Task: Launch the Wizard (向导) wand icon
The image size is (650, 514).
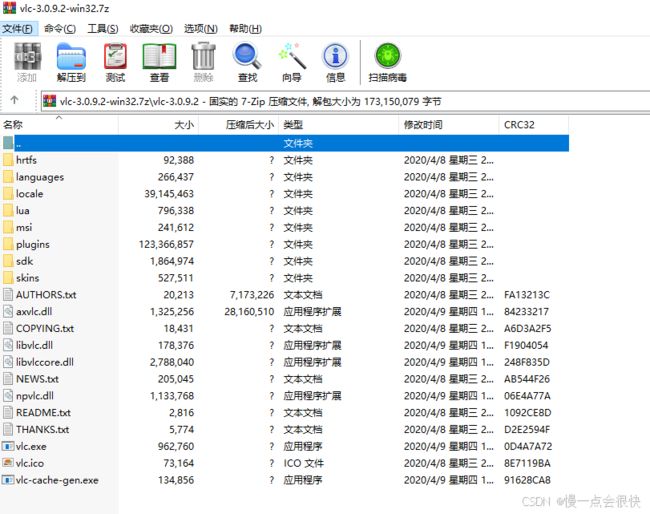Action: (x=292, y=56)
